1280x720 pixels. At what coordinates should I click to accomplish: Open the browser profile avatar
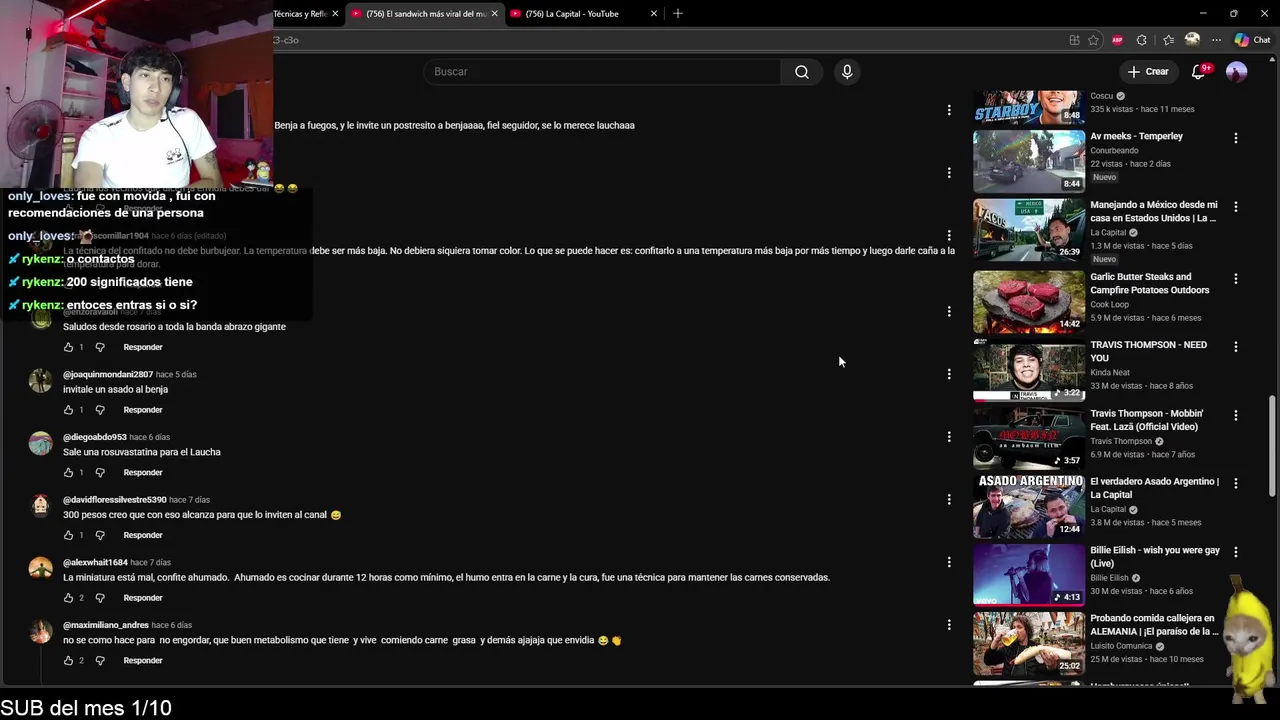tap(1192, 40)
